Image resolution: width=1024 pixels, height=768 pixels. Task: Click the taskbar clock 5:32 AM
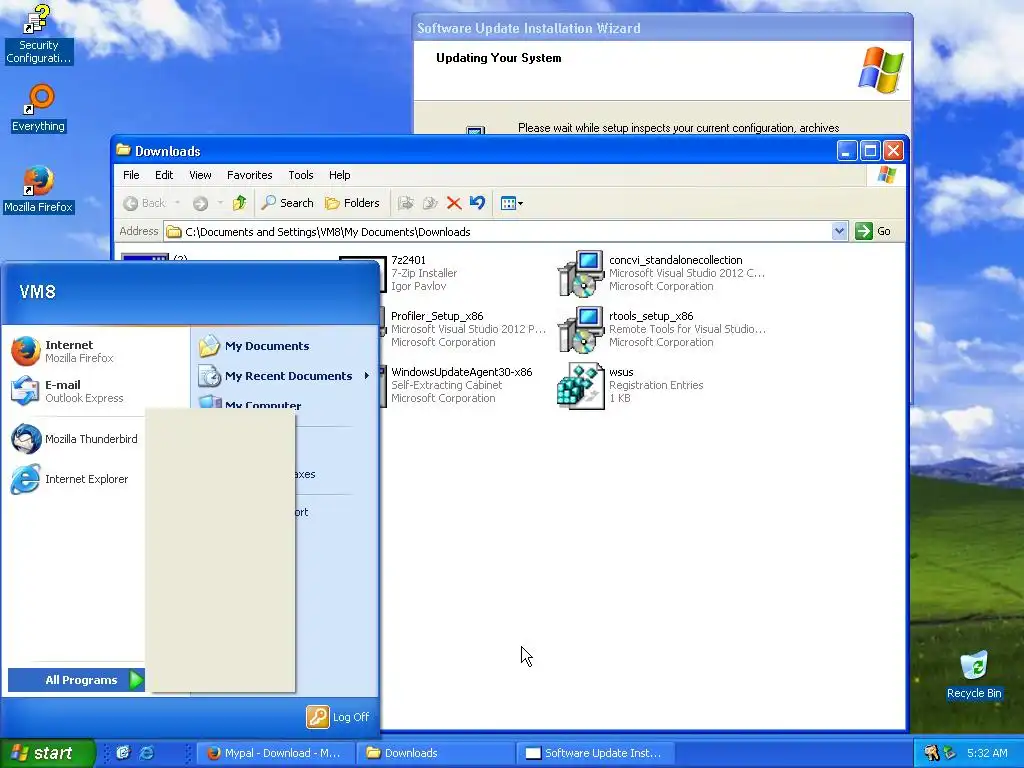tap(987, 753)
